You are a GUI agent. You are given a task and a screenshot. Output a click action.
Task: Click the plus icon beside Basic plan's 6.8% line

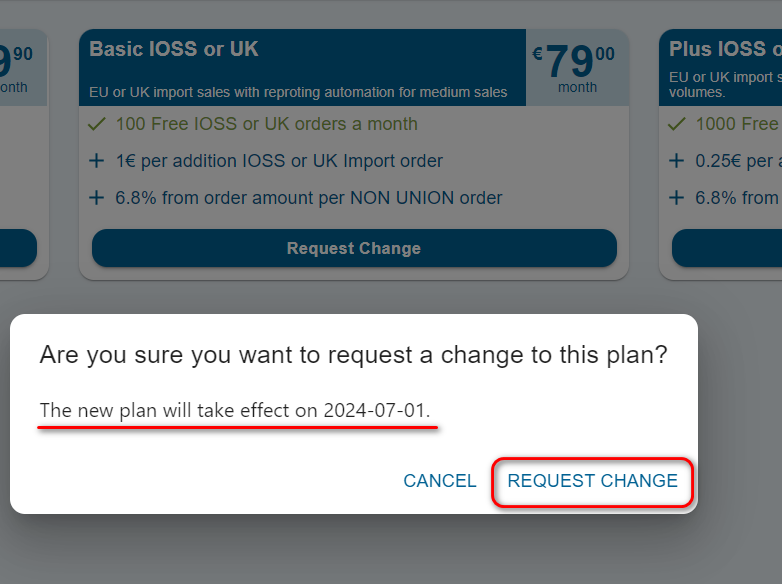tap(97, 198)
